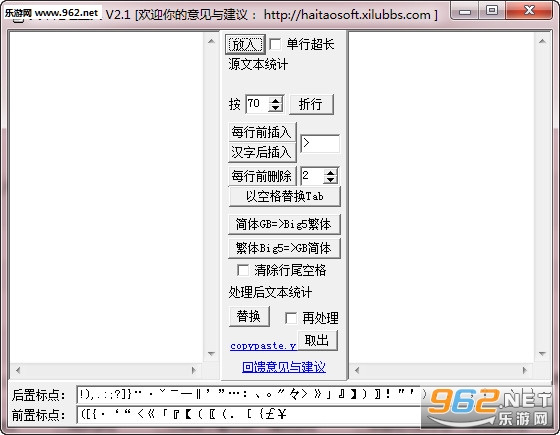
Task: Click 以空格替换Tab button
Action: [284, 196]
